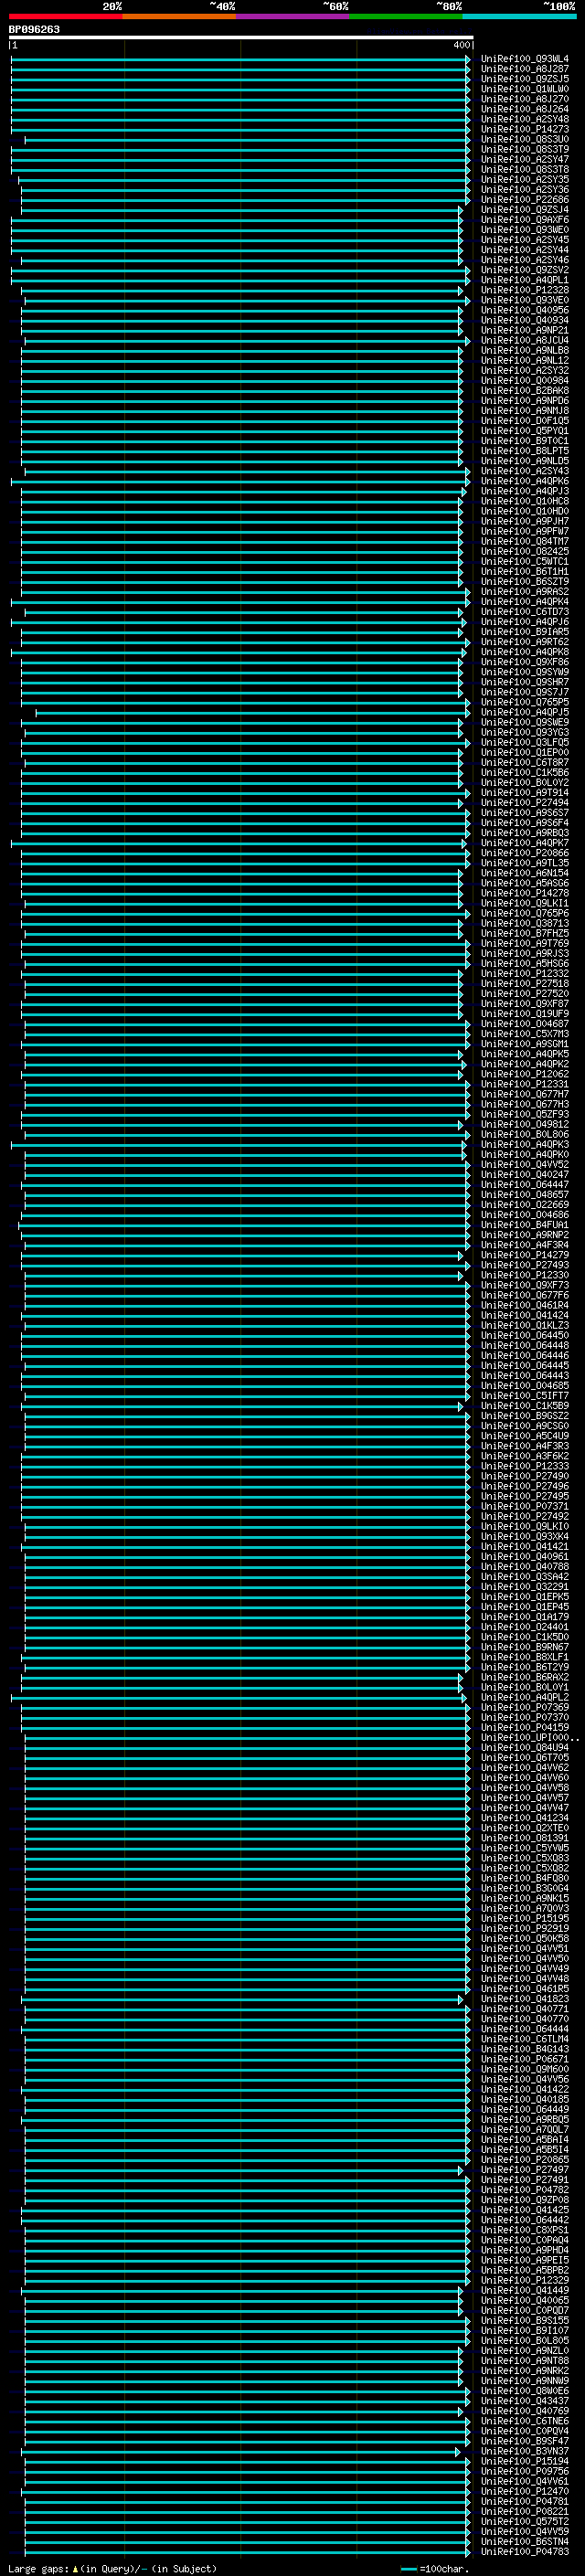Open hit UniRef100_A8J287
The width and height of the screenshot is (585, 2576).
coord(525,69)
